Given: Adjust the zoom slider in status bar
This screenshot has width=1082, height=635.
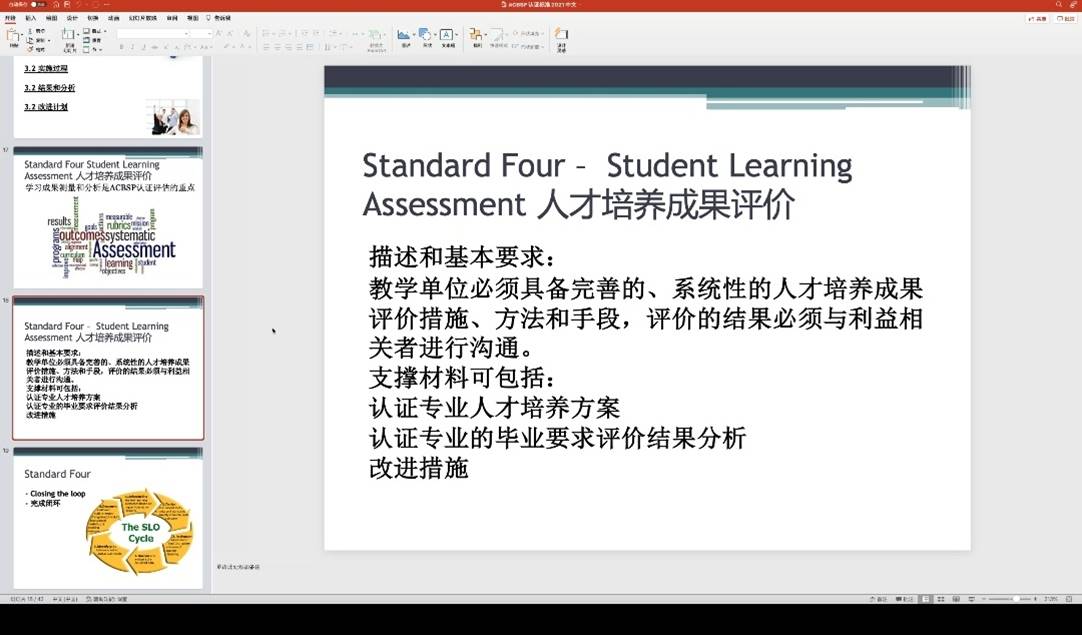Looking at the screenshot, I should 1015,599.
